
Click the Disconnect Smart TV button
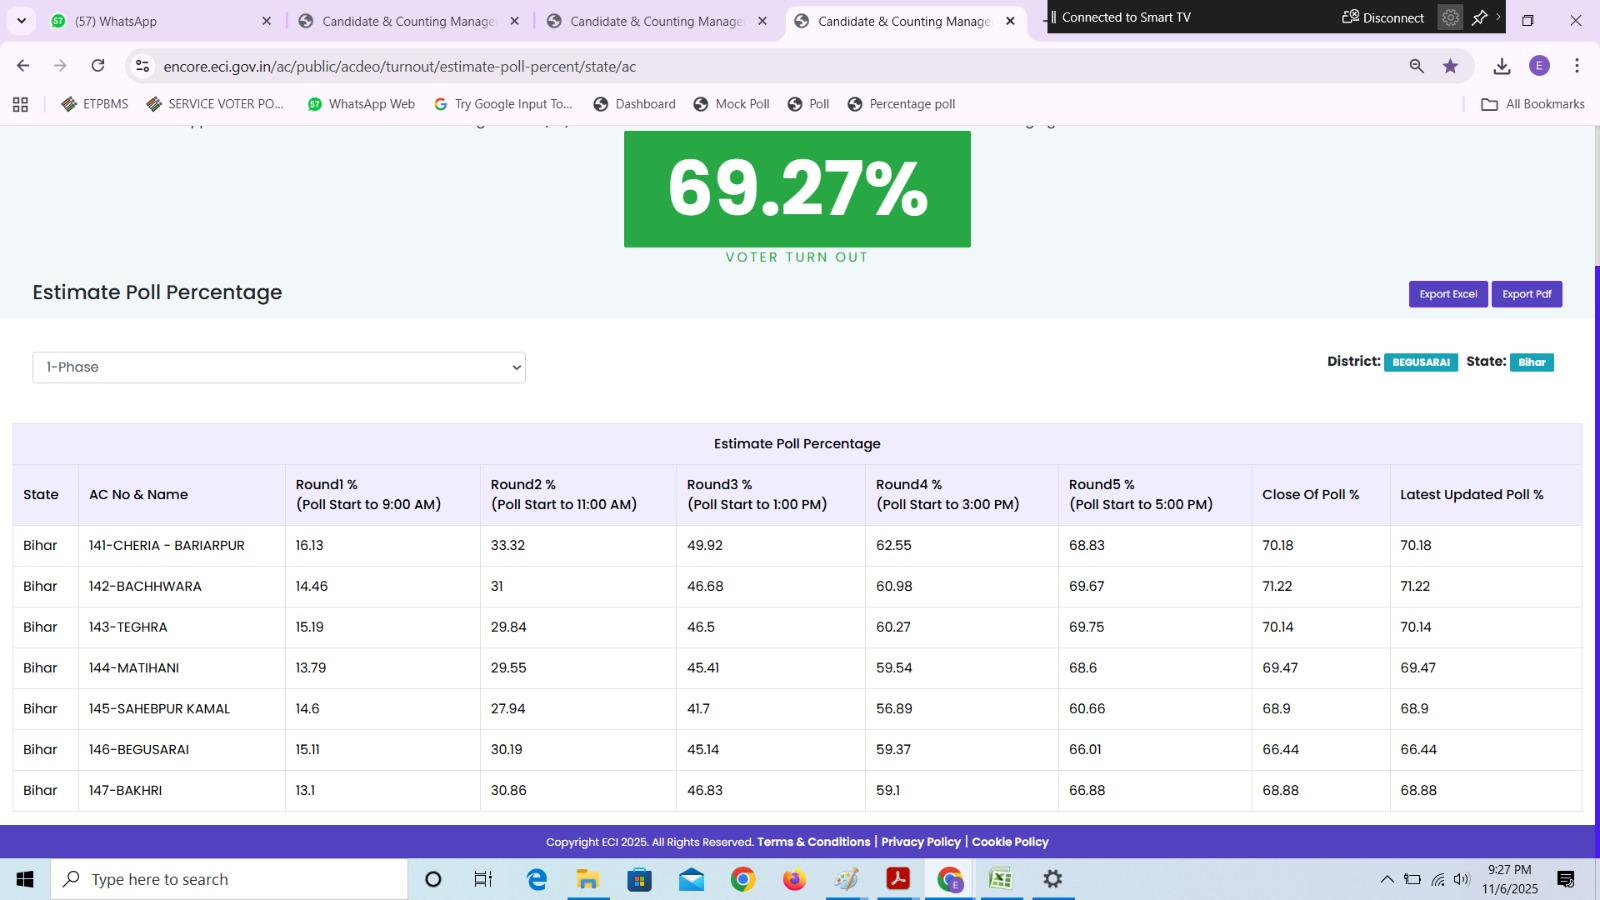click(1383, 17)
